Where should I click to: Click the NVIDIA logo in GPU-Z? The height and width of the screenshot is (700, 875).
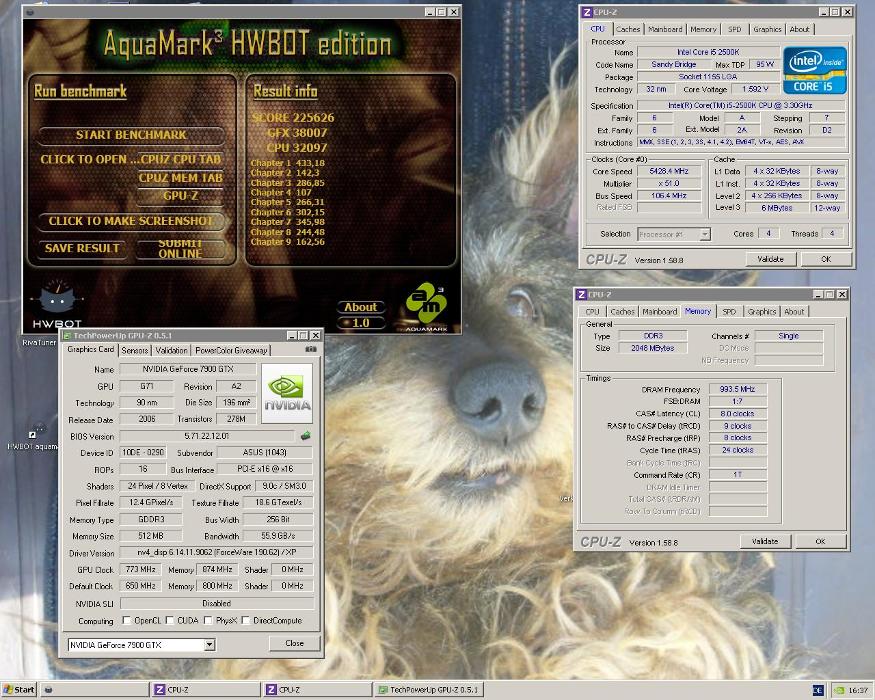[x=287, y=393]
